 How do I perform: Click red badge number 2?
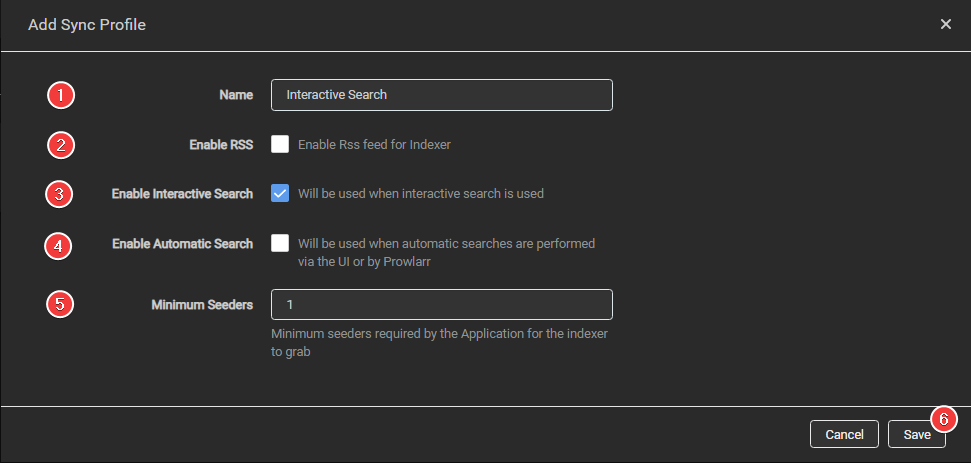62,145
